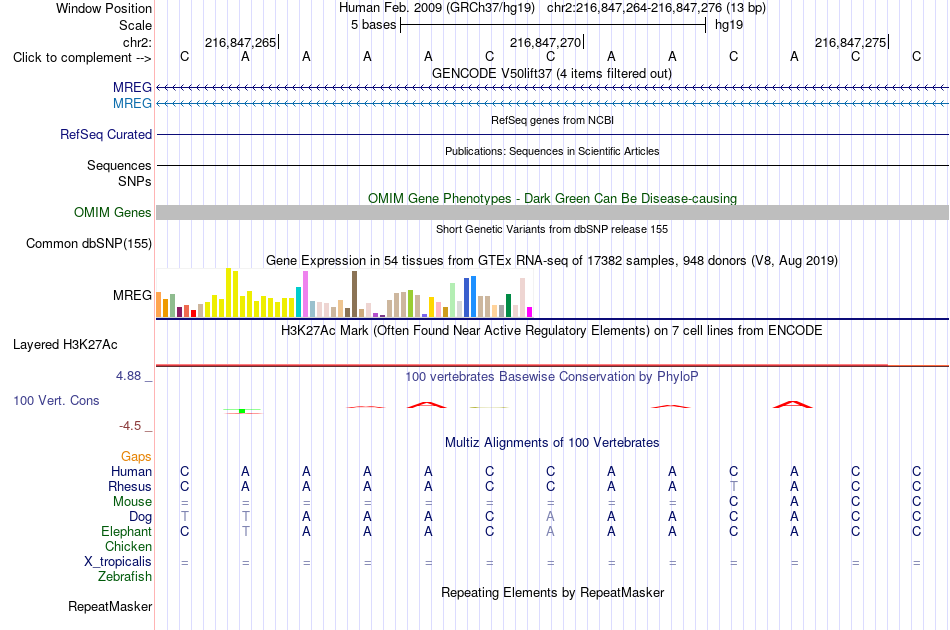
Task: Open the RepeatMasker track label
Action: point(110,606)
